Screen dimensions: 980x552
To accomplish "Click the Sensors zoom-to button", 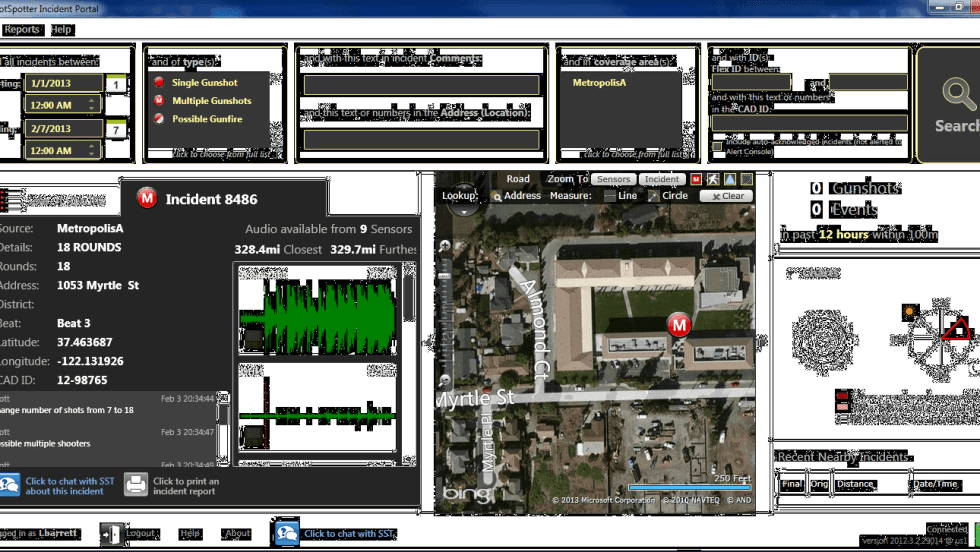I will click(612, 179).
